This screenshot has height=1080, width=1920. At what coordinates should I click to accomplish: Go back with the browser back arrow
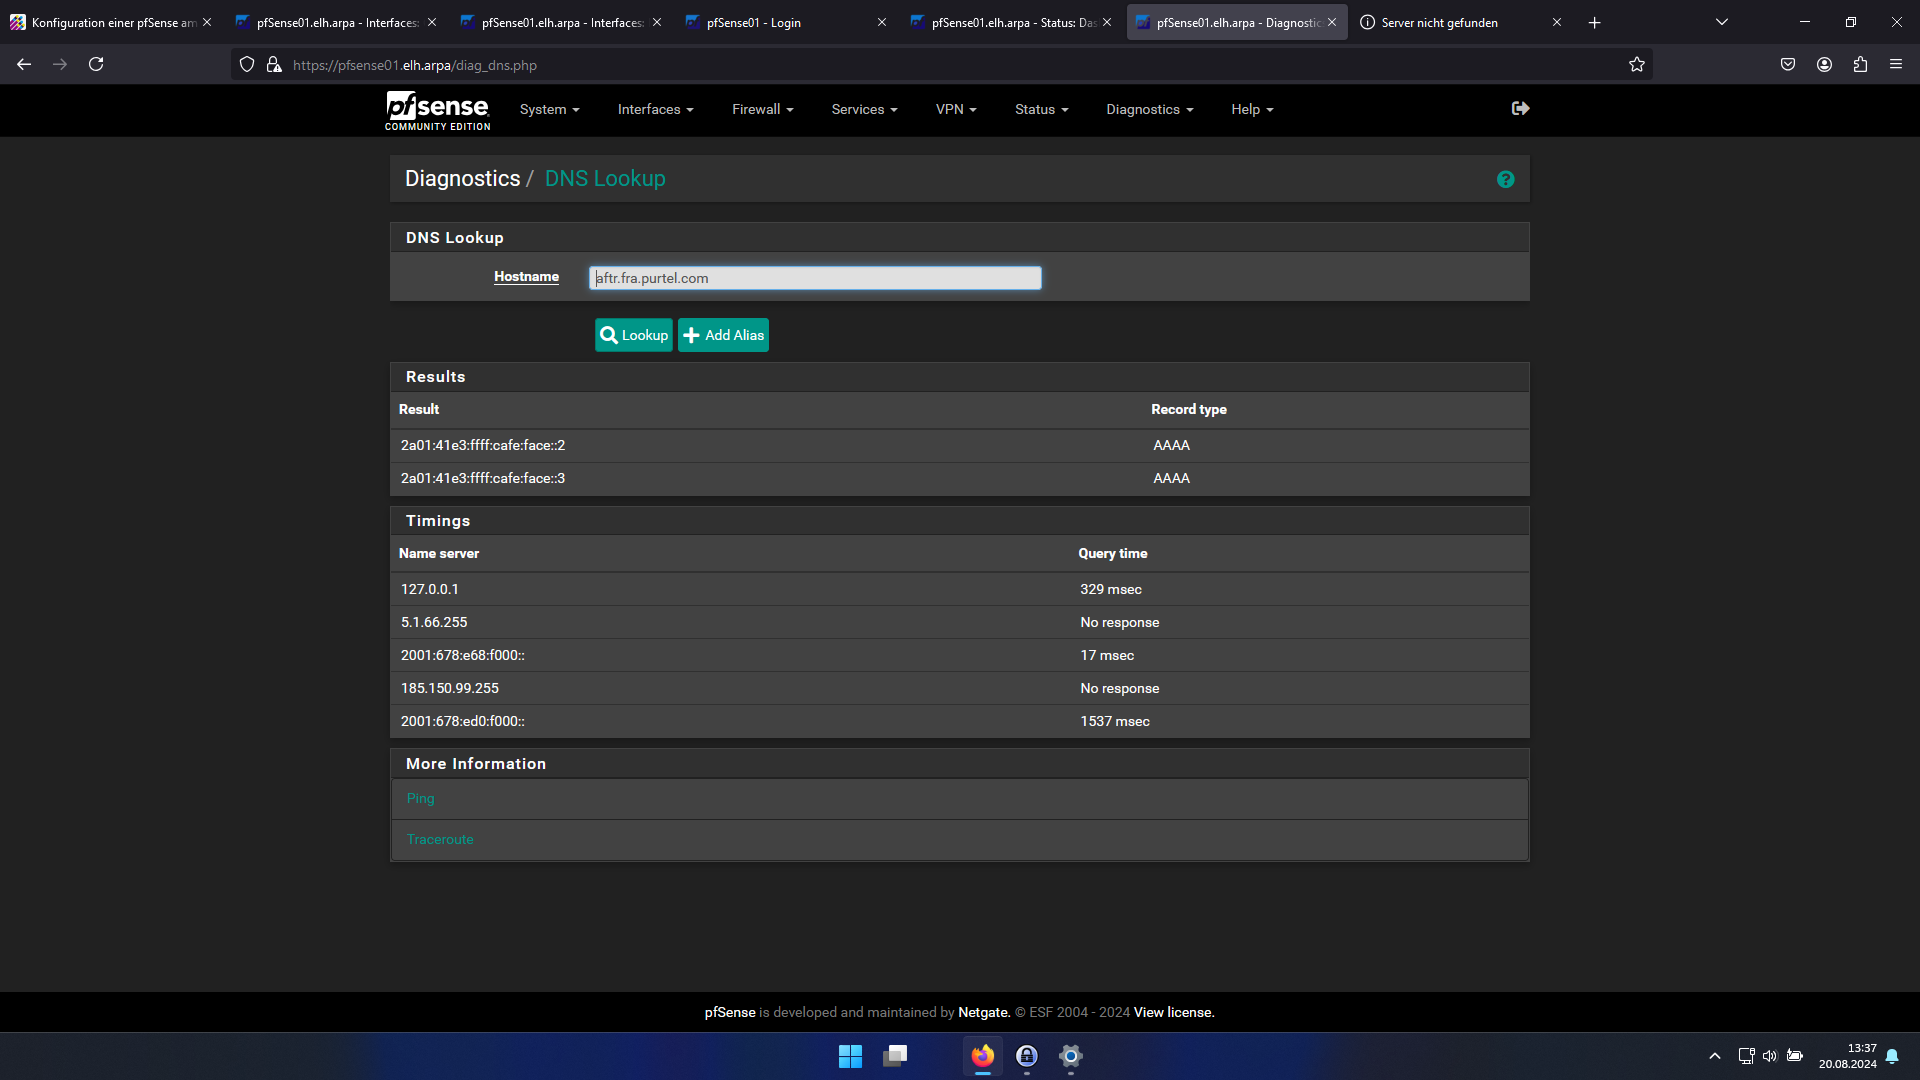[24, 64]
